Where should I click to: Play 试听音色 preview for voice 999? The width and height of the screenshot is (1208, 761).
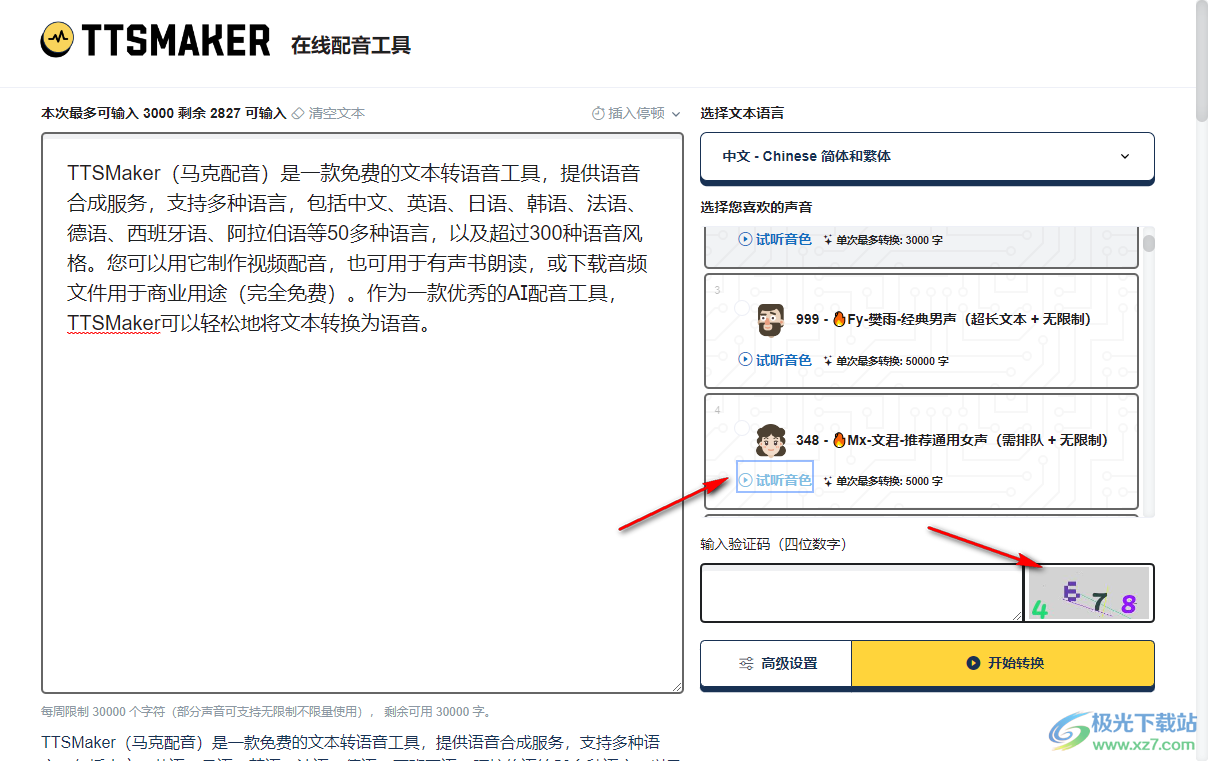coord(775,360)
